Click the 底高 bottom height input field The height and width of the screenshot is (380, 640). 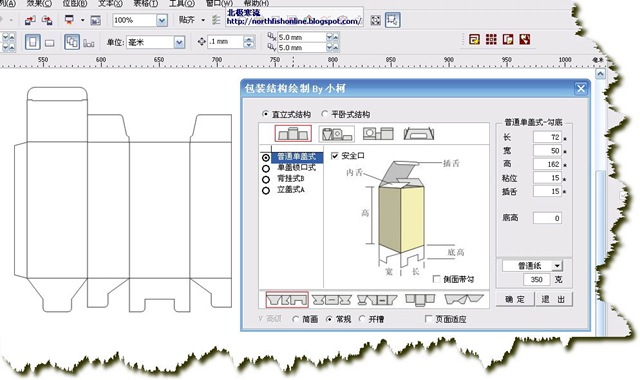tap(547, 218)
